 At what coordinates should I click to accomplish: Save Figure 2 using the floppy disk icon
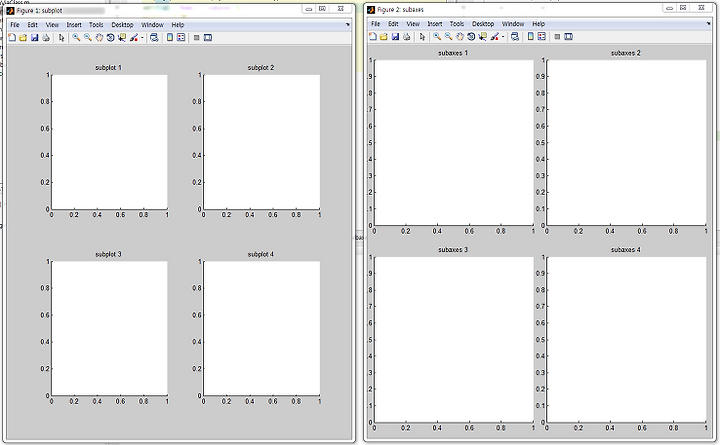(395, 36)
